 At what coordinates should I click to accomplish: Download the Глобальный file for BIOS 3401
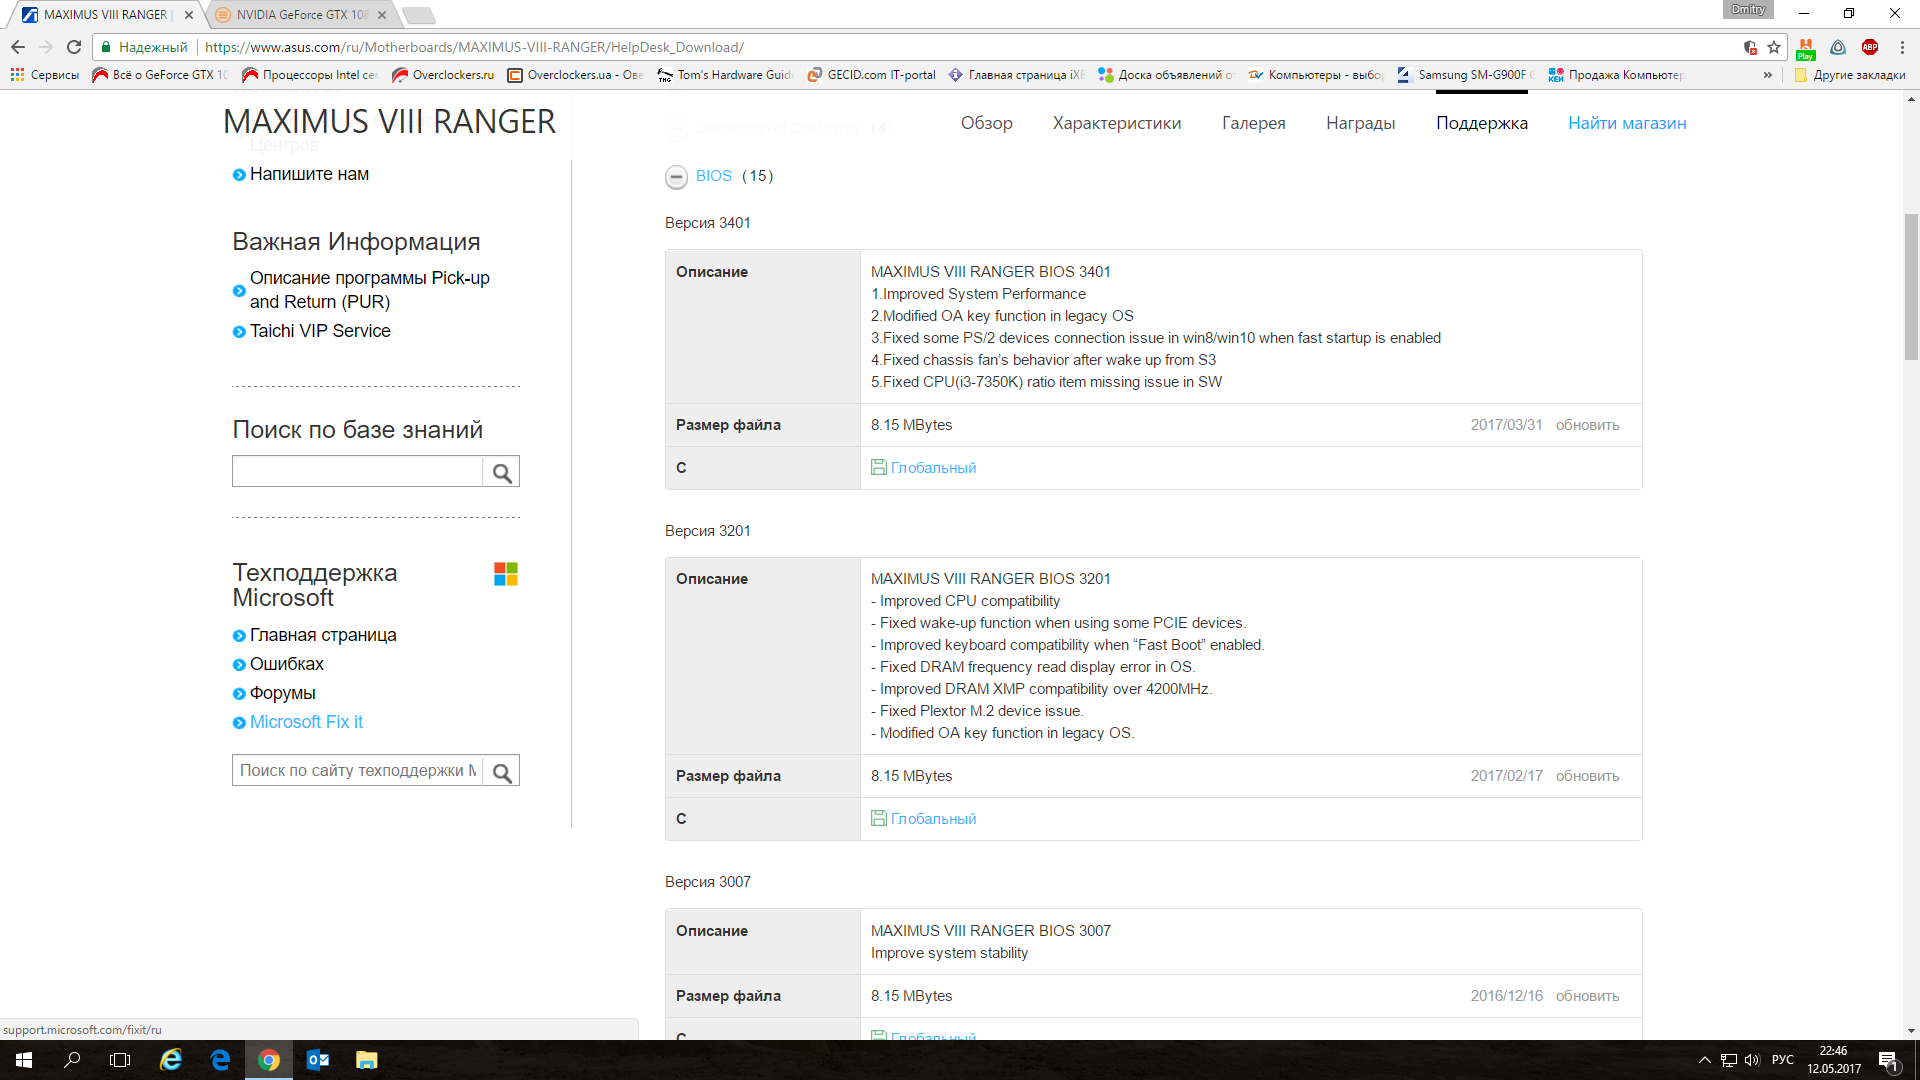932,468
